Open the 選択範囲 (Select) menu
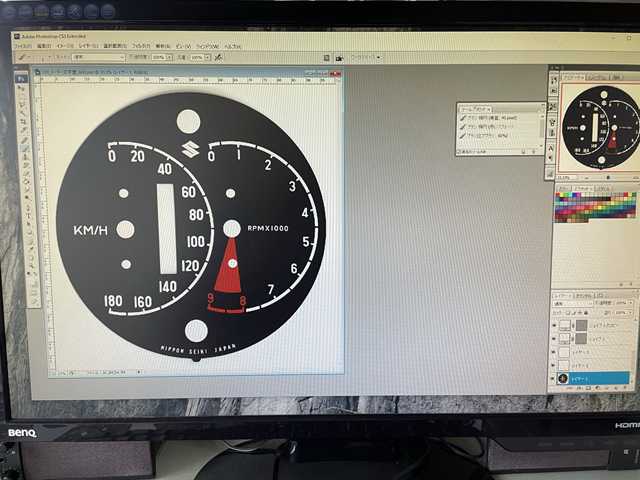 click(115, 46)
